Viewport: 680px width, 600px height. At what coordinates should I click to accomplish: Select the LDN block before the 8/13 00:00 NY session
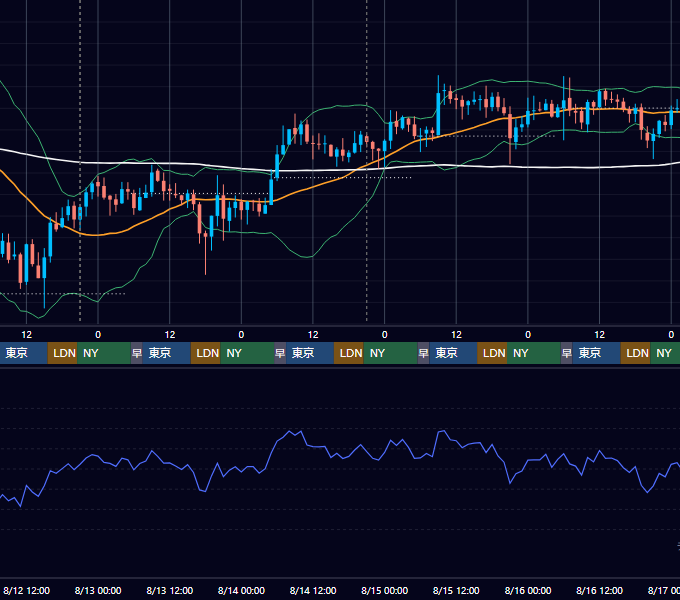coord(62,353)
